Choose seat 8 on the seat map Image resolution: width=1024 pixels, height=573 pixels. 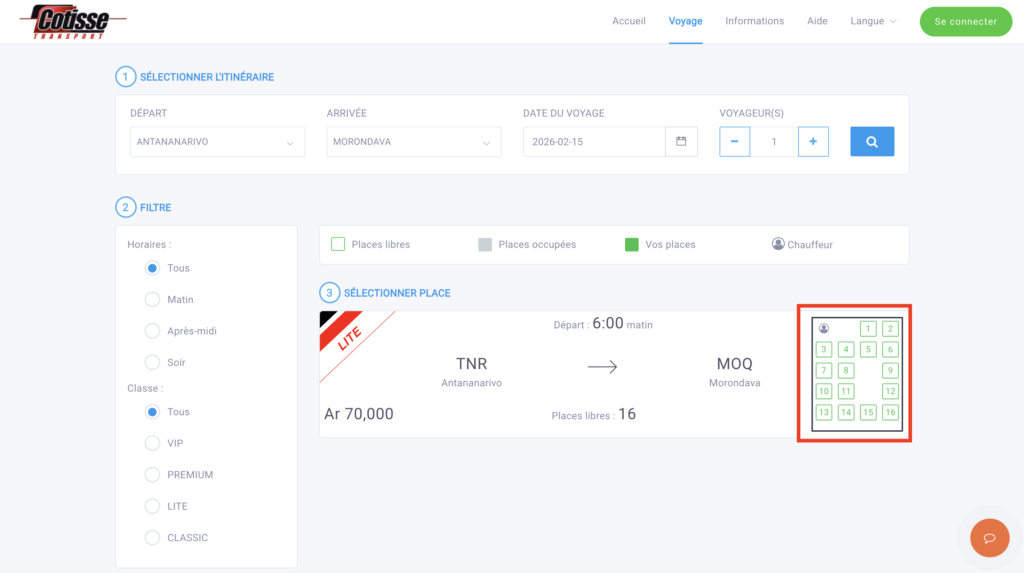846,371
